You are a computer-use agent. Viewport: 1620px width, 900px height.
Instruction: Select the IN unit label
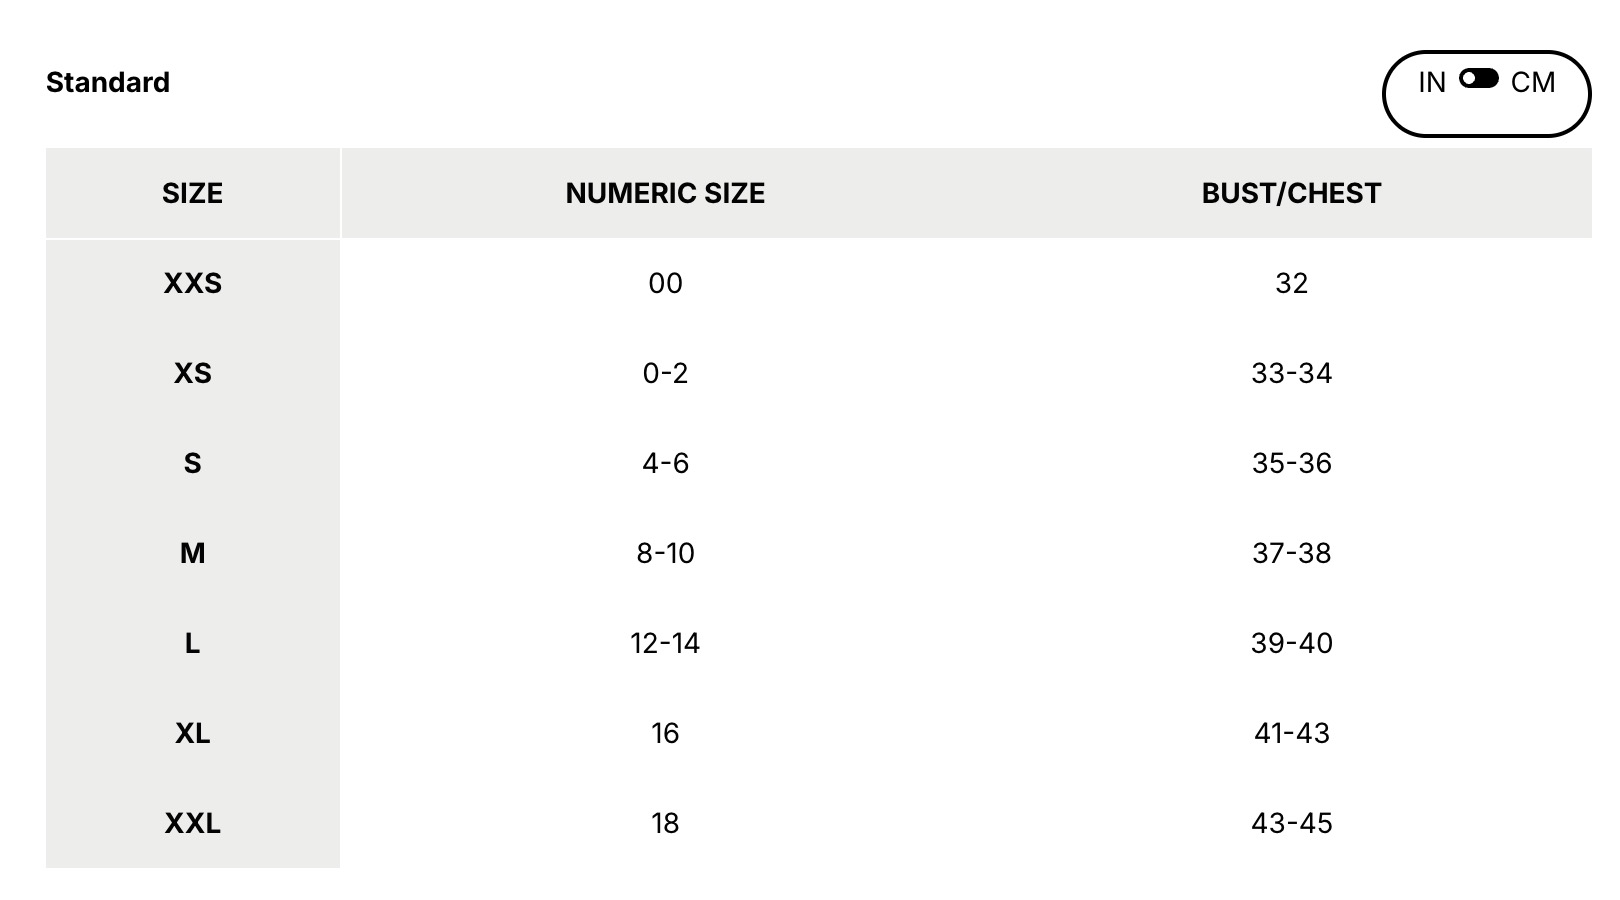pyautogui.click(x=1432, y=83)
